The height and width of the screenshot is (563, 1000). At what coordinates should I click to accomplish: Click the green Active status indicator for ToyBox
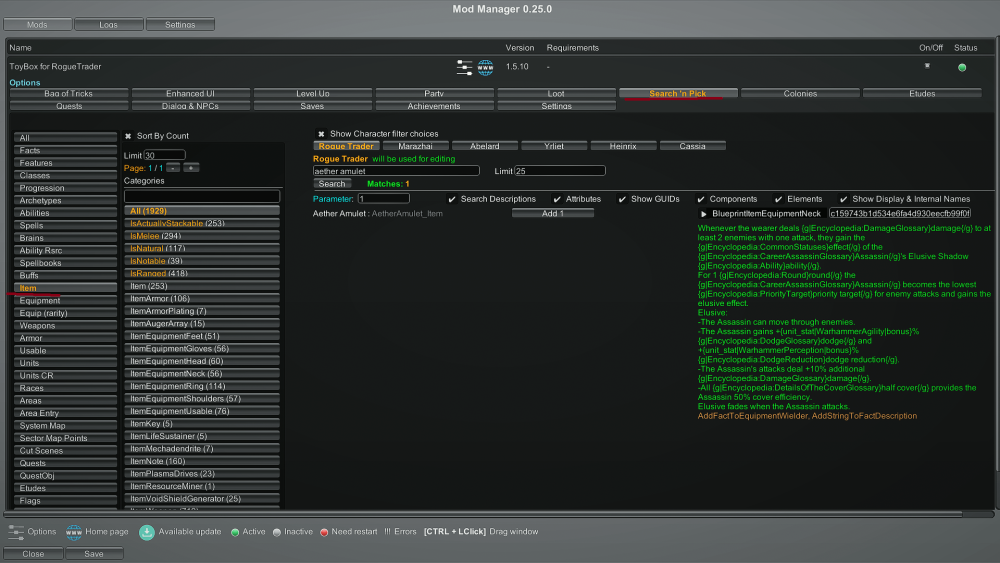coord(962,67)
